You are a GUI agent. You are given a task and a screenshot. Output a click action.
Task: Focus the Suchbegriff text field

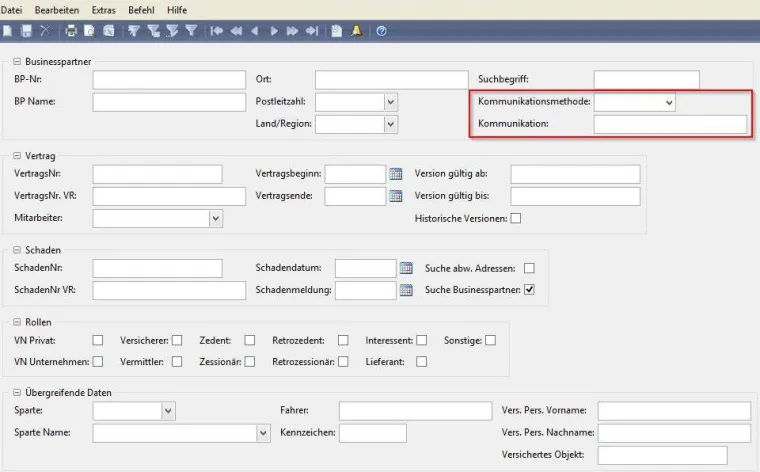[x=644, y=80]
